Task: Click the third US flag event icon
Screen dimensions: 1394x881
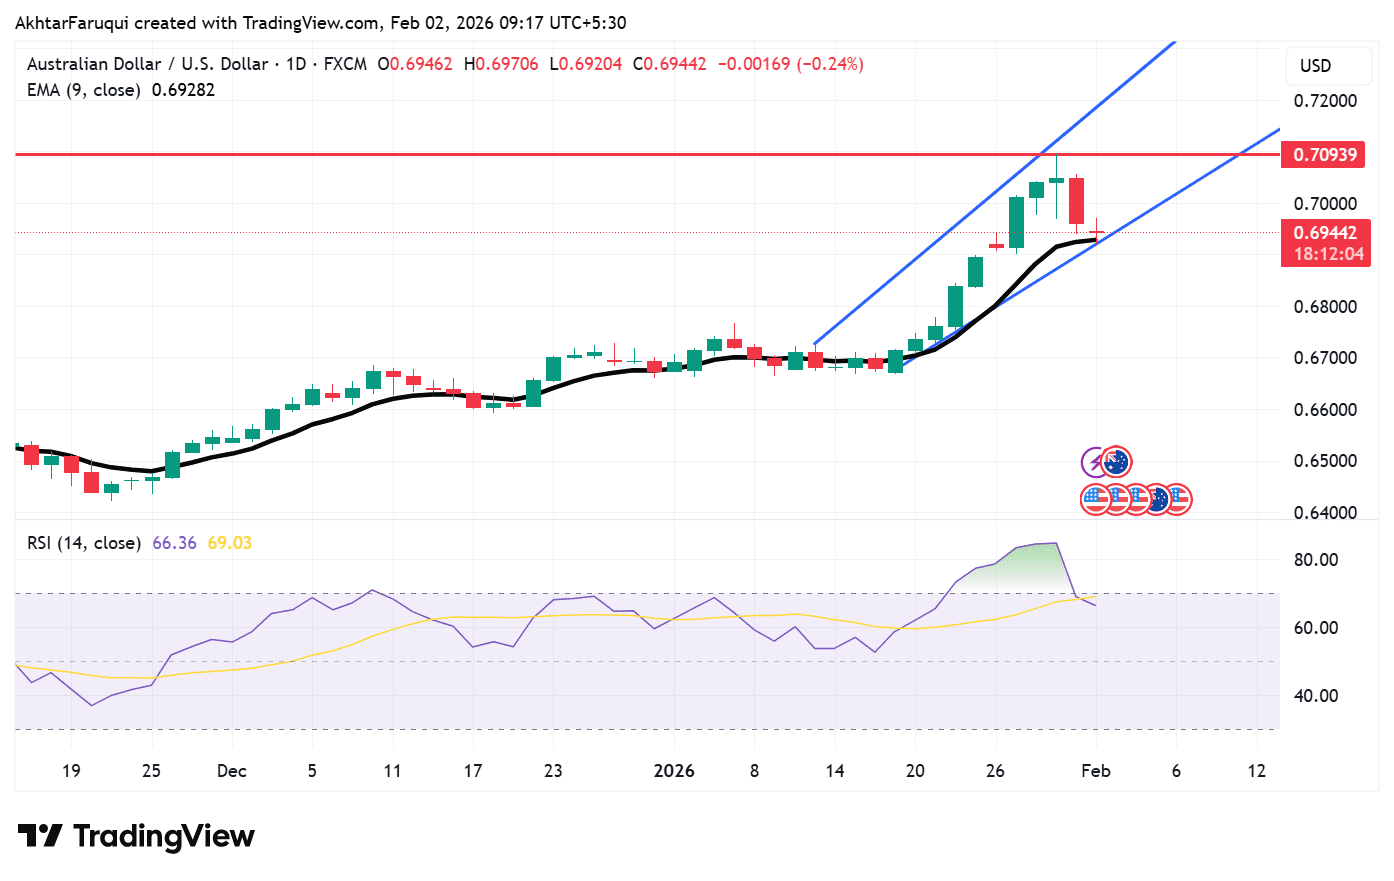Action: 1136,500
